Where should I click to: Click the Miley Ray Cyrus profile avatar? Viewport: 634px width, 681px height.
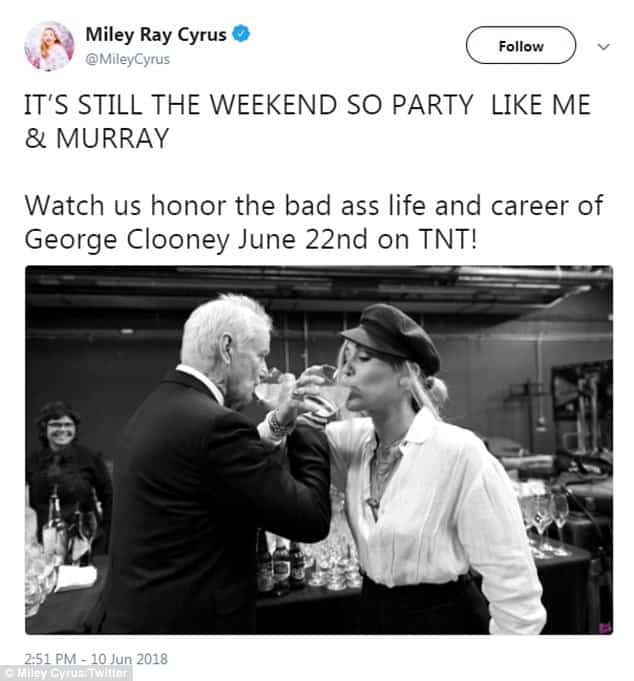point(48,46)
